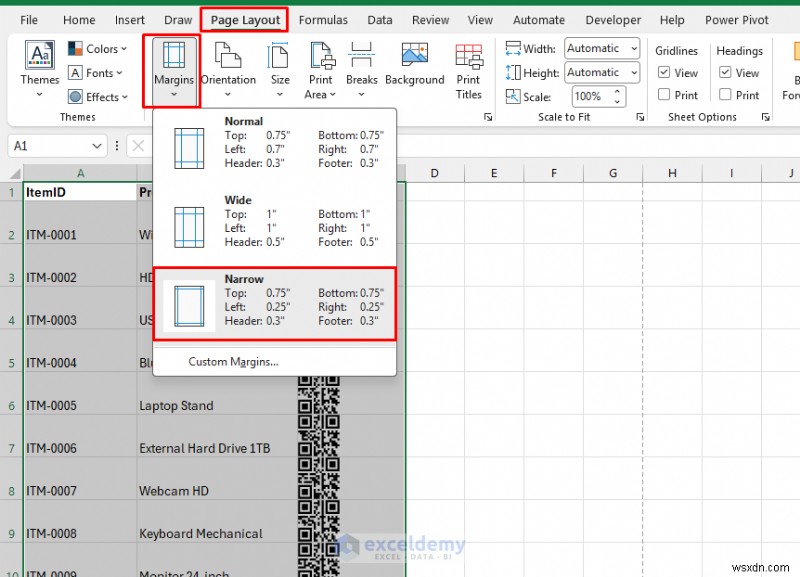Open theme Colors options
Image resolution: width=800 pixels, height=577 pixels.
97,48
